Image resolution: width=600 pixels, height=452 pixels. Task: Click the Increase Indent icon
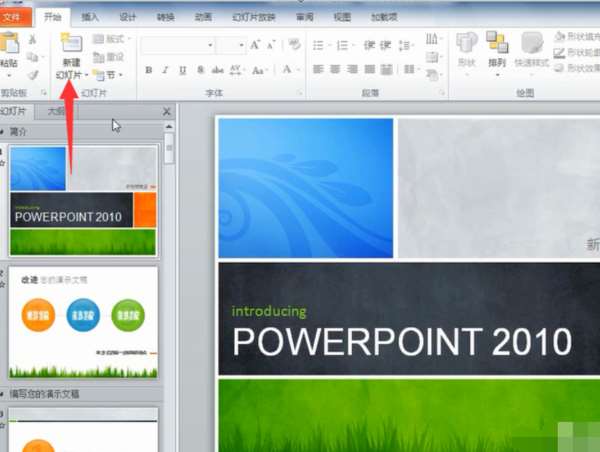(x=385, y=46)
